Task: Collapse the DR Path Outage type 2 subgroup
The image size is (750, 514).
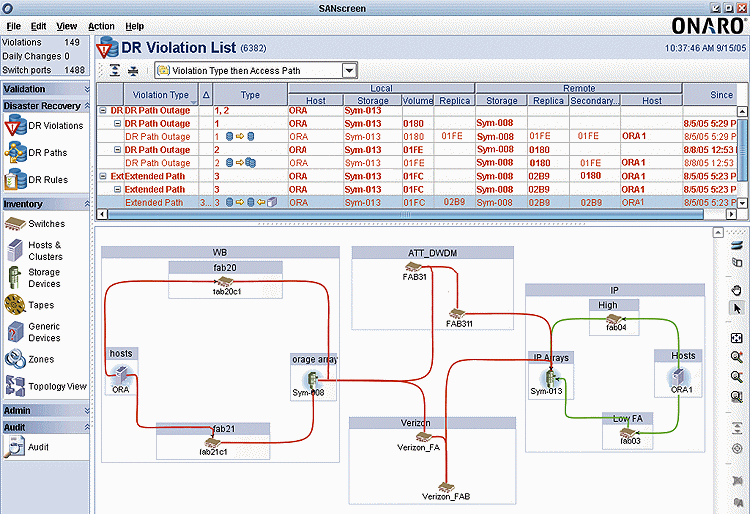Action: pyautogui.click(x=117, y=150)
